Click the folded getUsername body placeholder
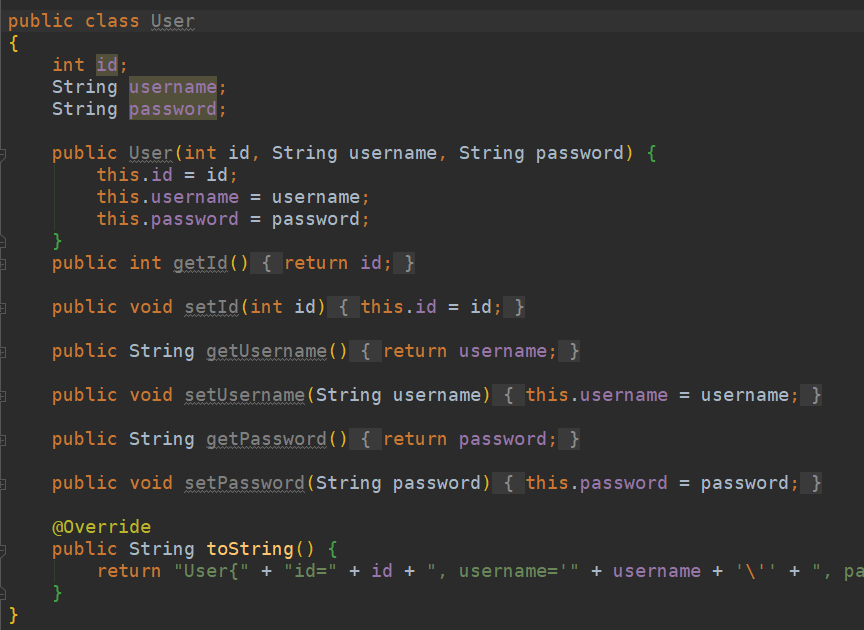The width and height of the screenshot is (864, 630). click(x=469, y=351)
